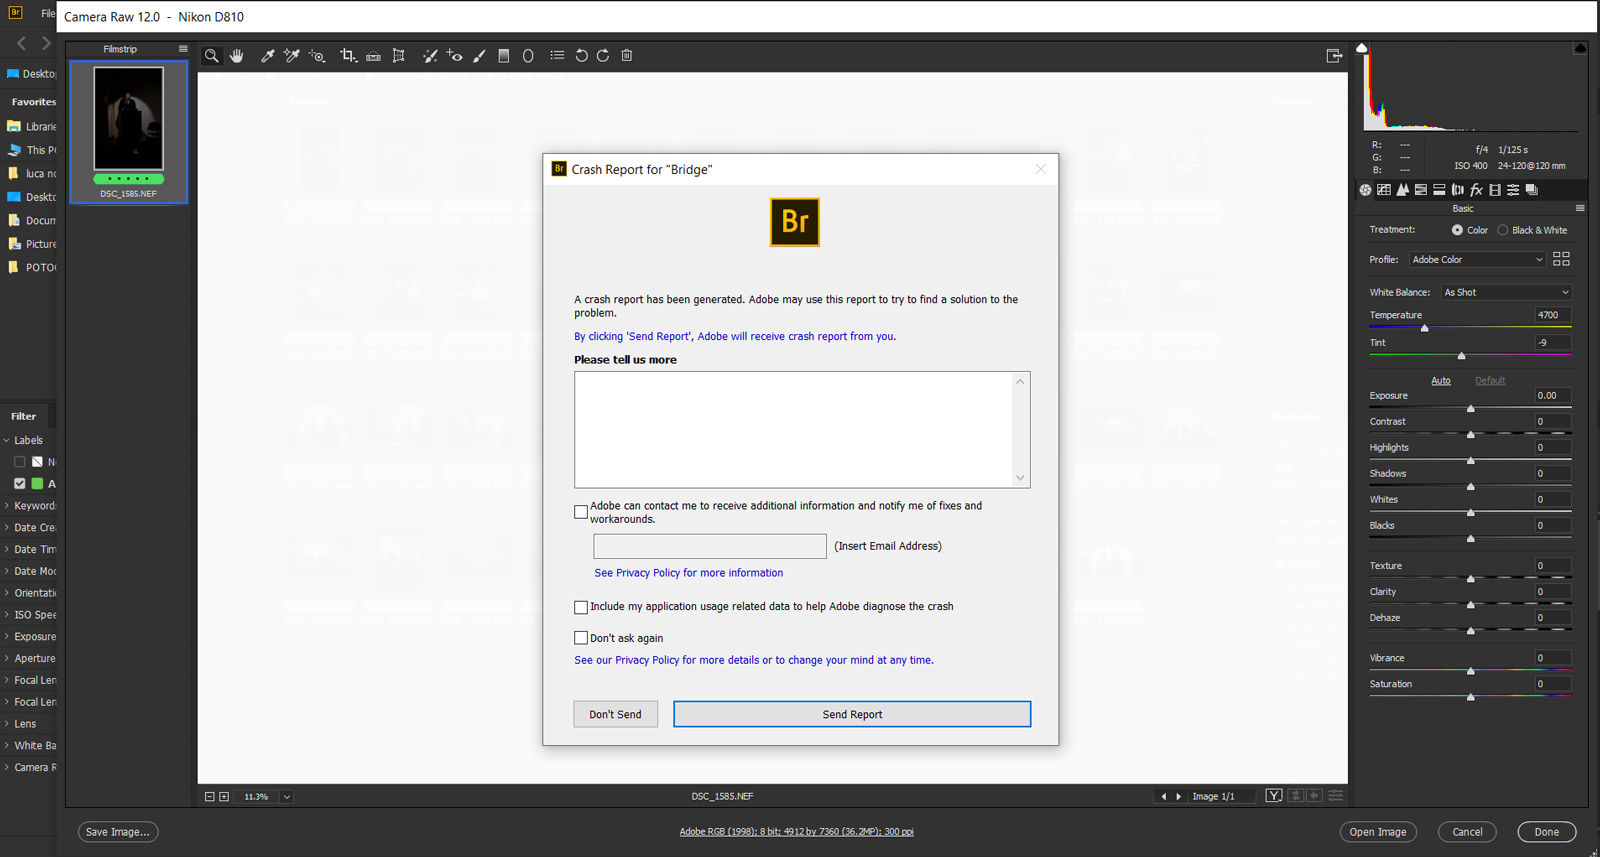Open Camera Raw preferences list icon

point(557,56)
